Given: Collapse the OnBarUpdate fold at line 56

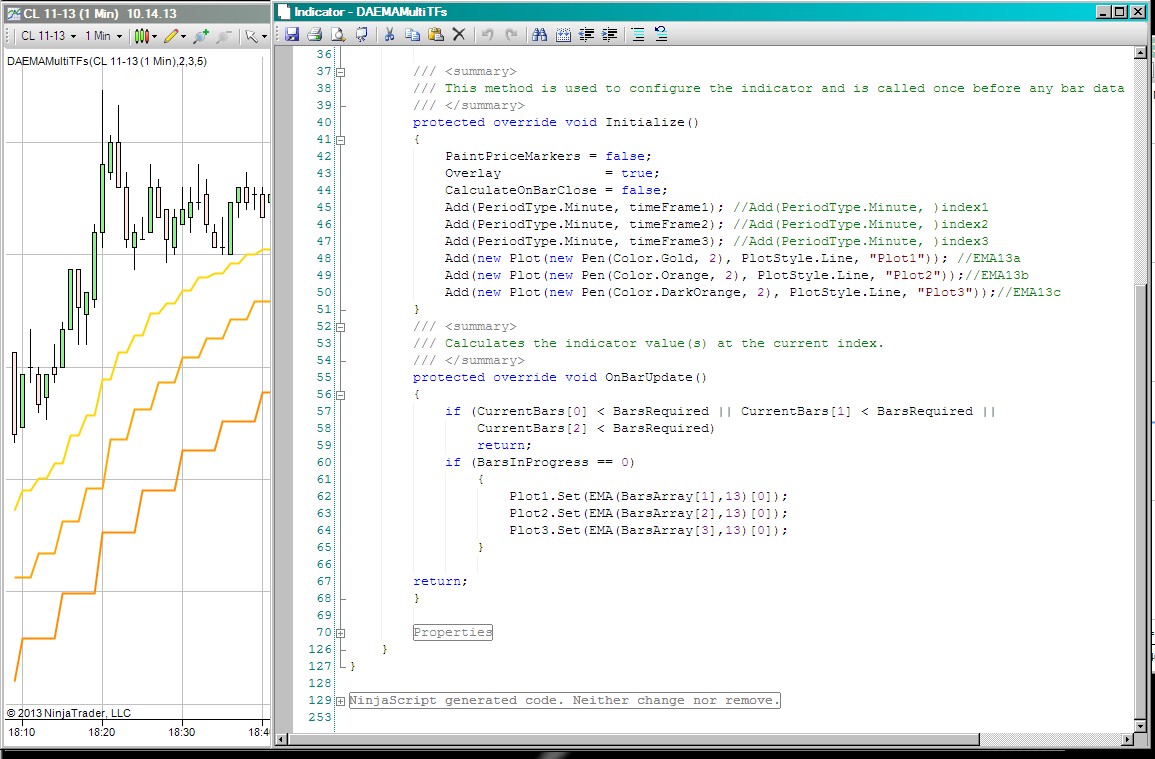Looking at the screenshot, I should click(341, 395).
